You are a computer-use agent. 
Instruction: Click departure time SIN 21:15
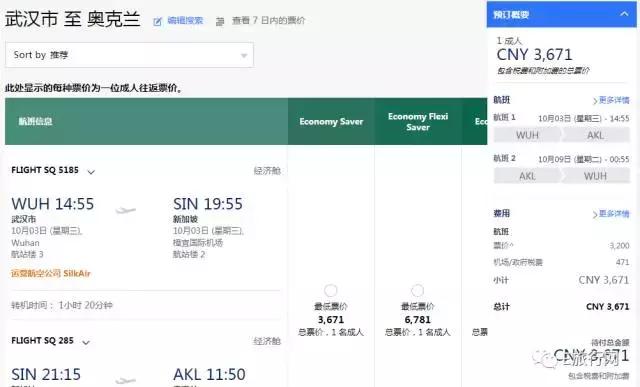46,374
